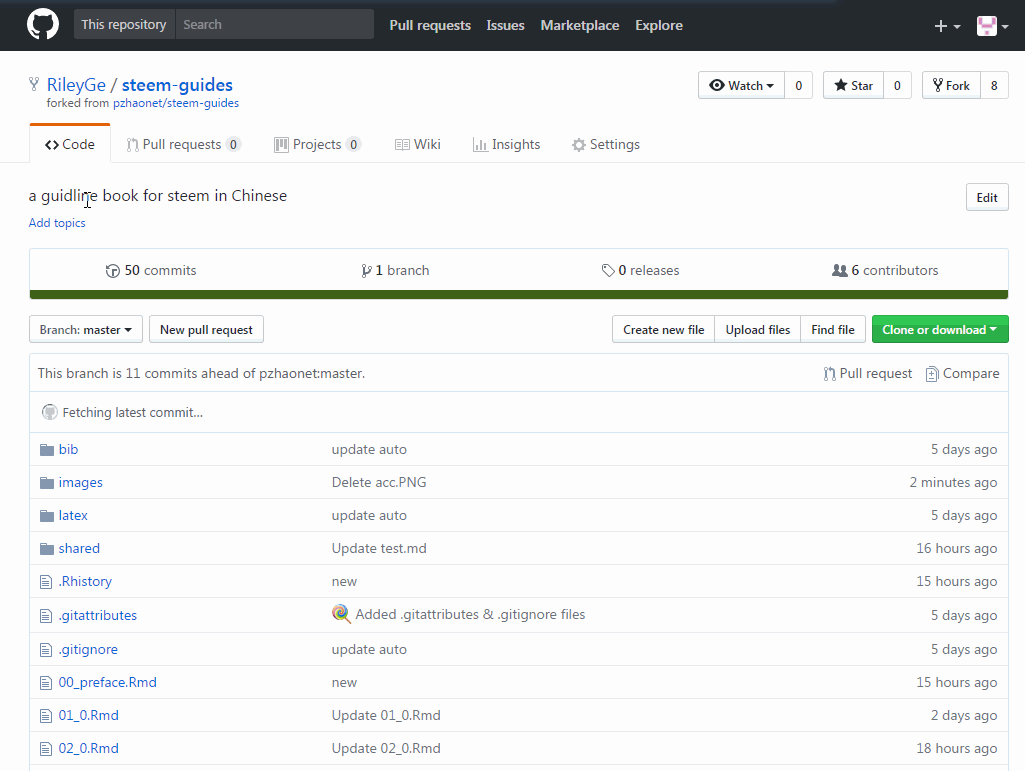View the stargazers count 0
The width and height of the screenshot is (1025, 771).
[x=897, y=86]
